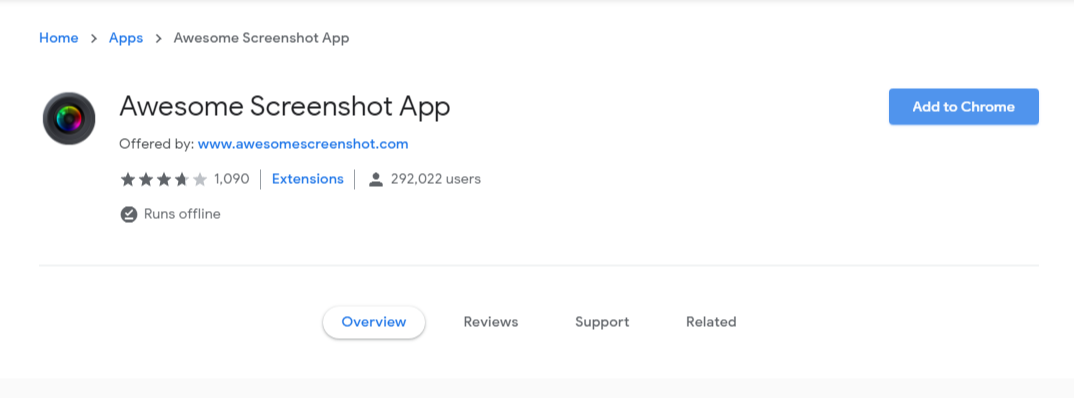The height and width of the screenshot is (398, 1074).
Task: Click the star rating row
Action: tap(163, 179)
